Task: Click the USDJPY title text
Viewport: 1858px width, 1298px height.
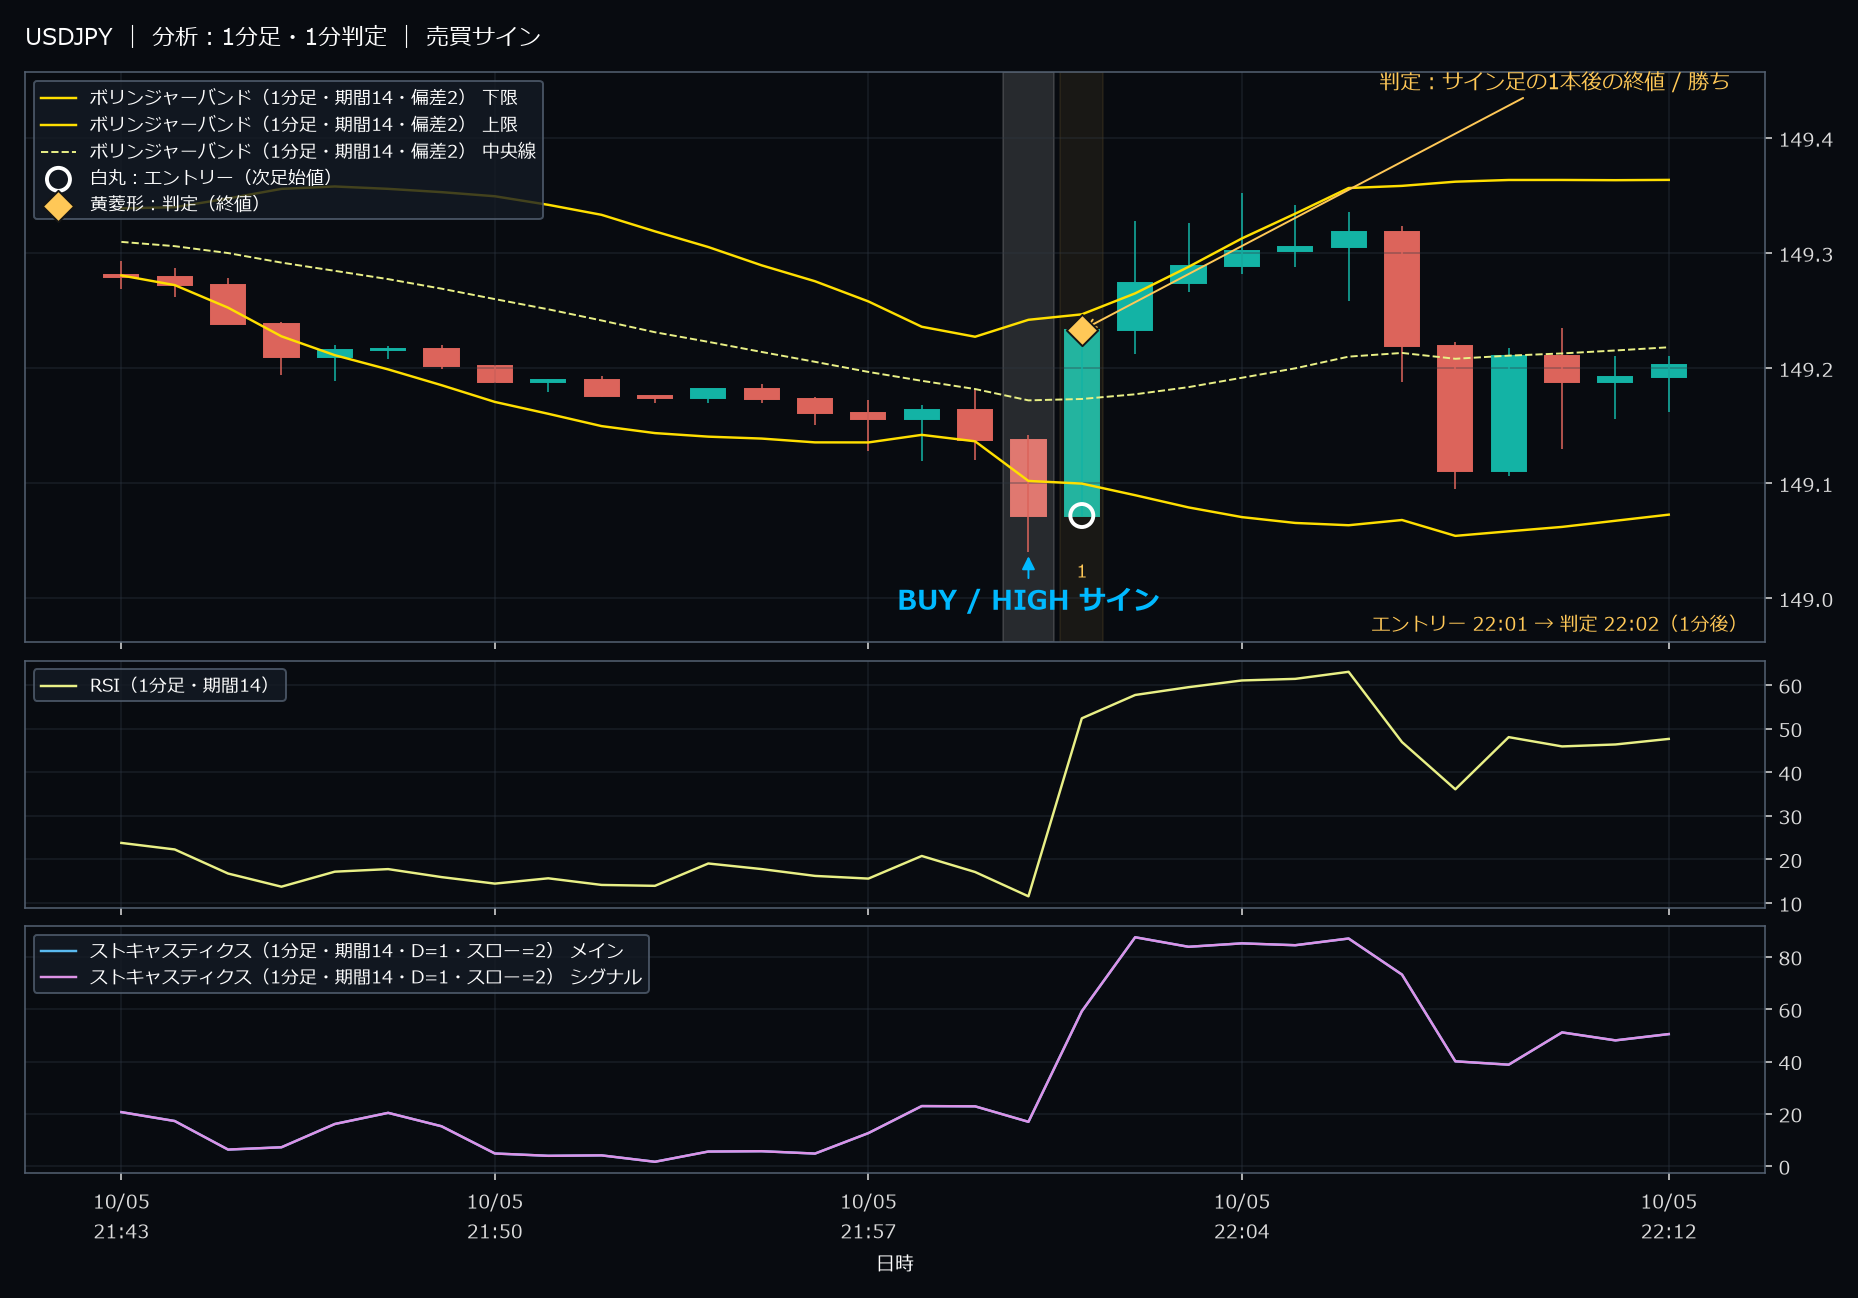Action: (x=69, y=37)
